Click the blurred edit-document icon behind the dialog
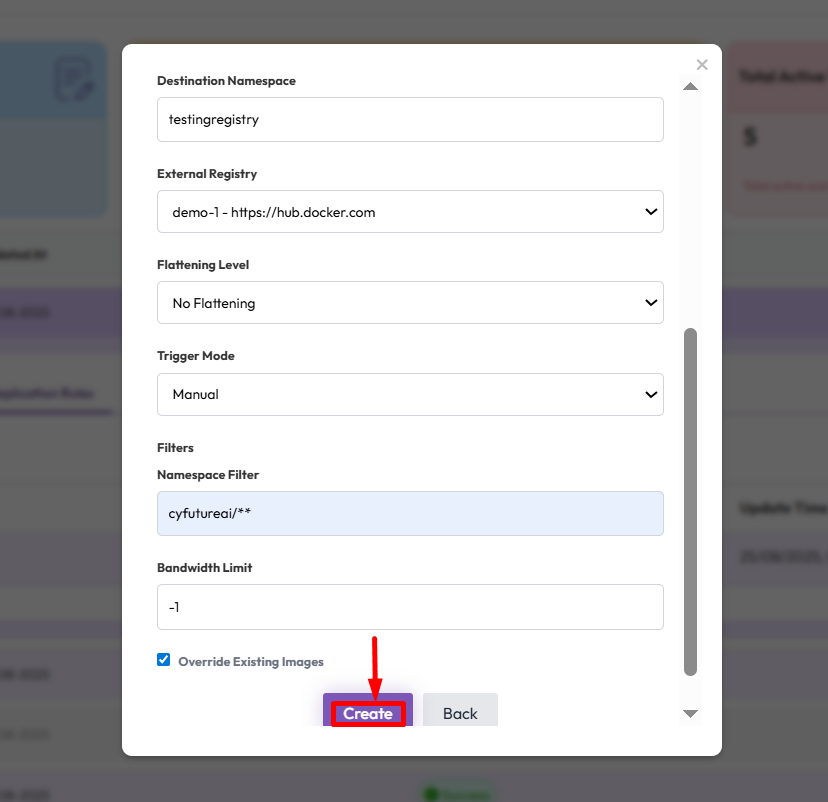 74,81
